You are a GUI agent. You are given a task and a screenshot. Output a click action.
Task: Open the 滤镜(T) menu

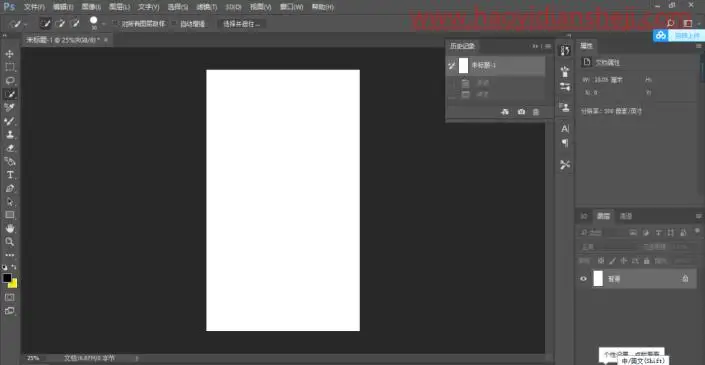tap(207, 7)
